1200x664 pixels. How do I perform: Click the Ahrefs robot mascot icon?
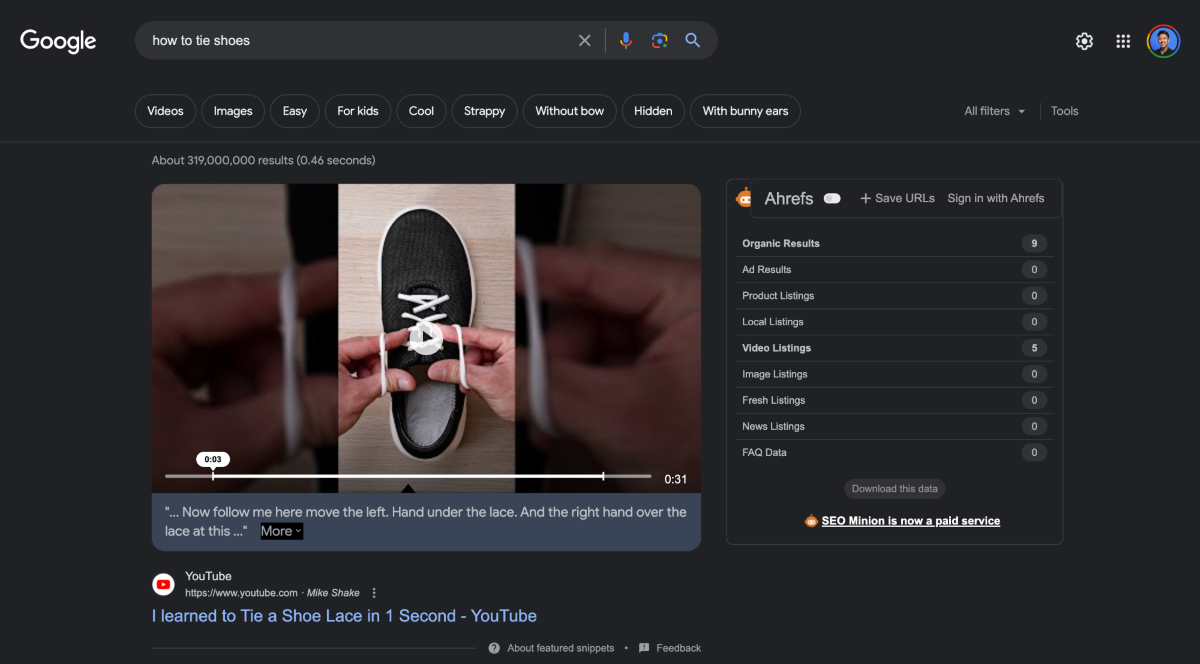pyautogui.click(x=743, y=198)
